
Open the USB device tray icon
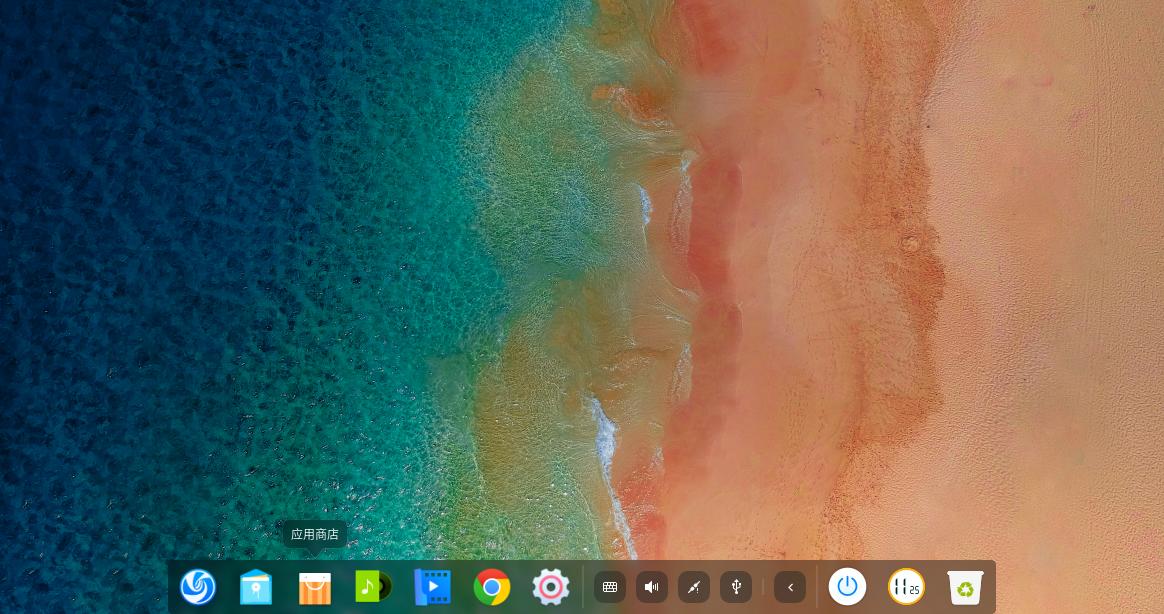coord(736,587)
